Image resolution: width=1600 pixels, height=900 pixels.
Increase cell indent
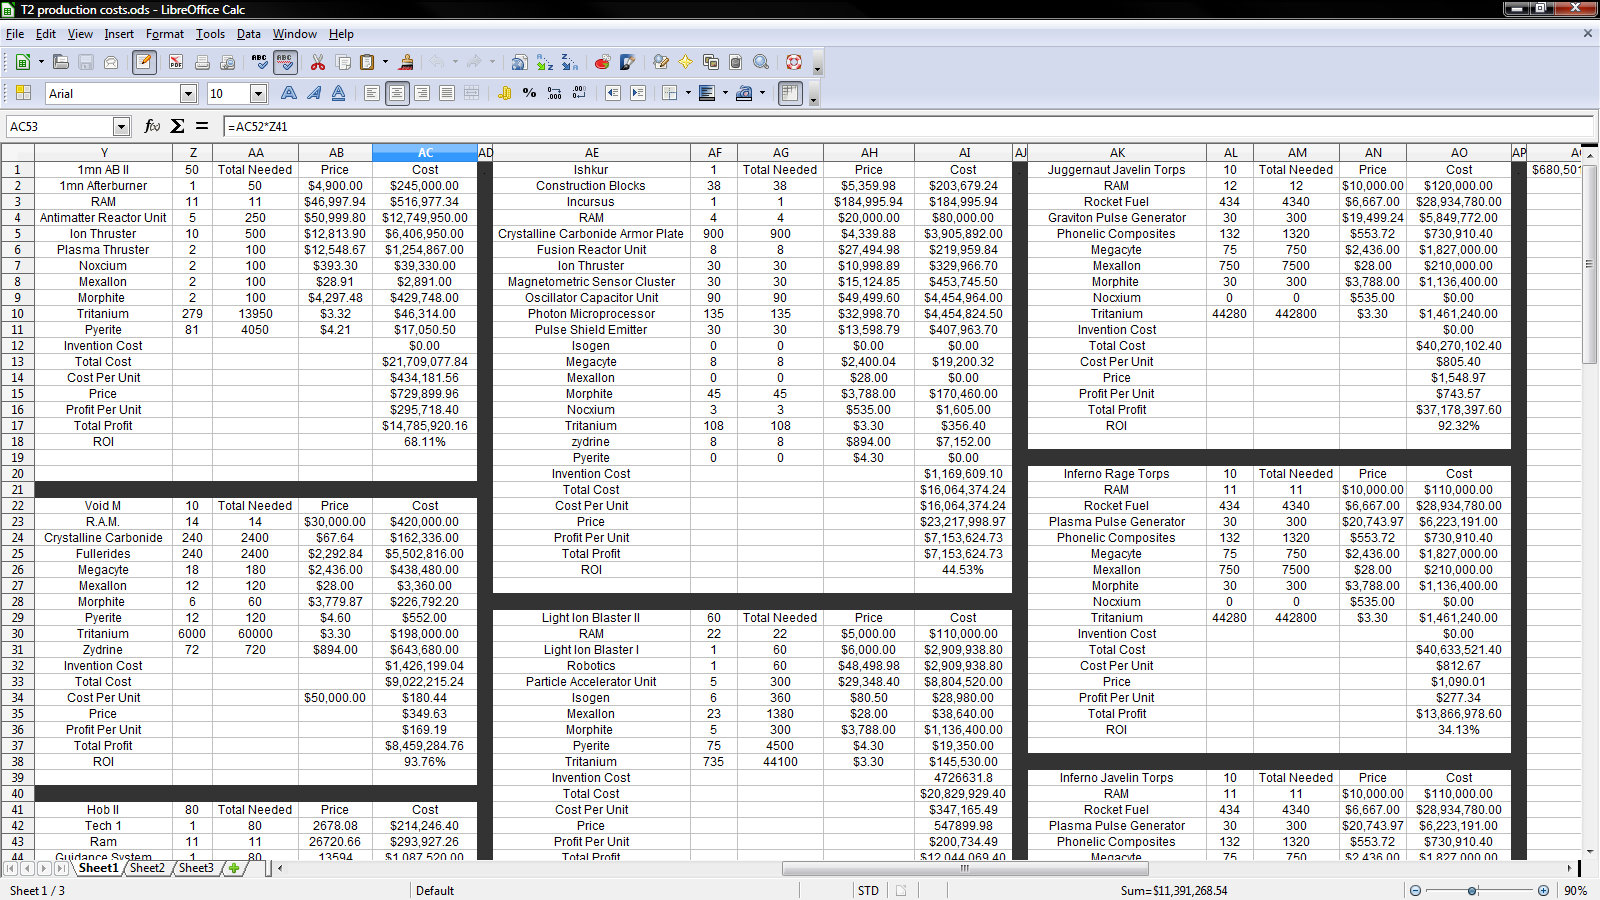637,93
